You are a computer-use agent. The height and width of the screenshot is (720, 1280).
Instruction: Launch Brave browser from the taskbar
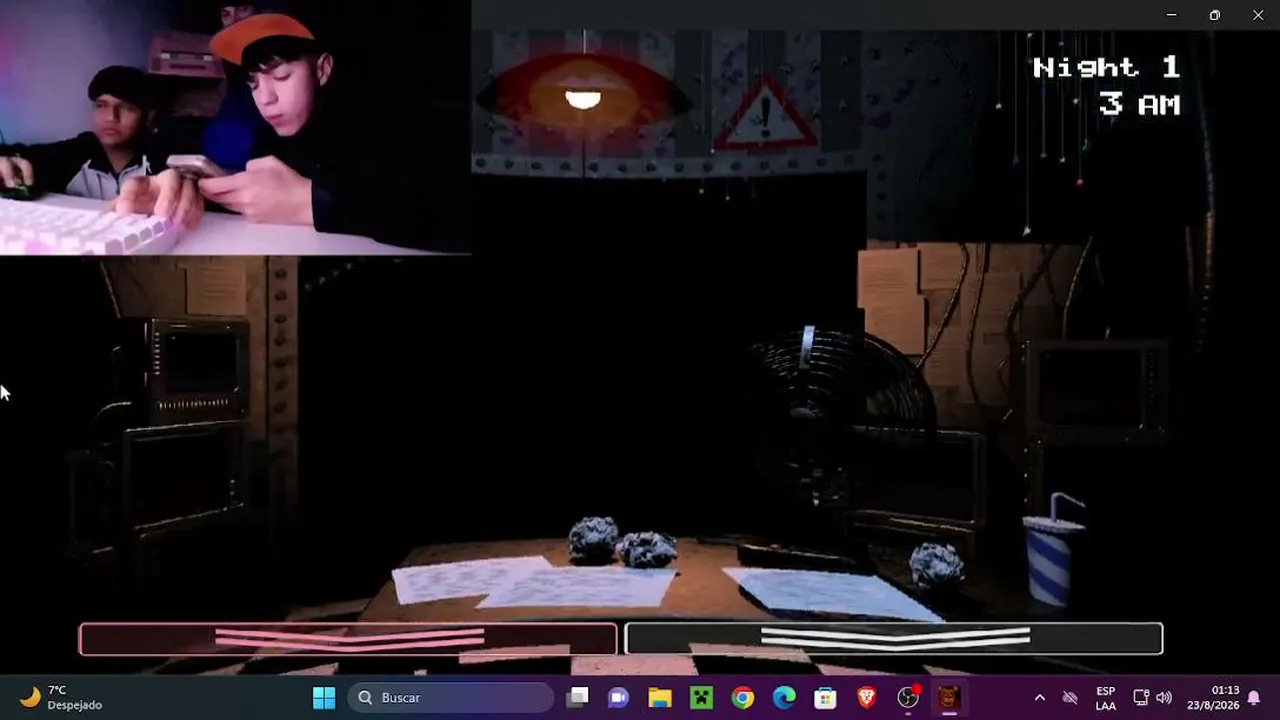pyautogui.click(x=866, y=697)
